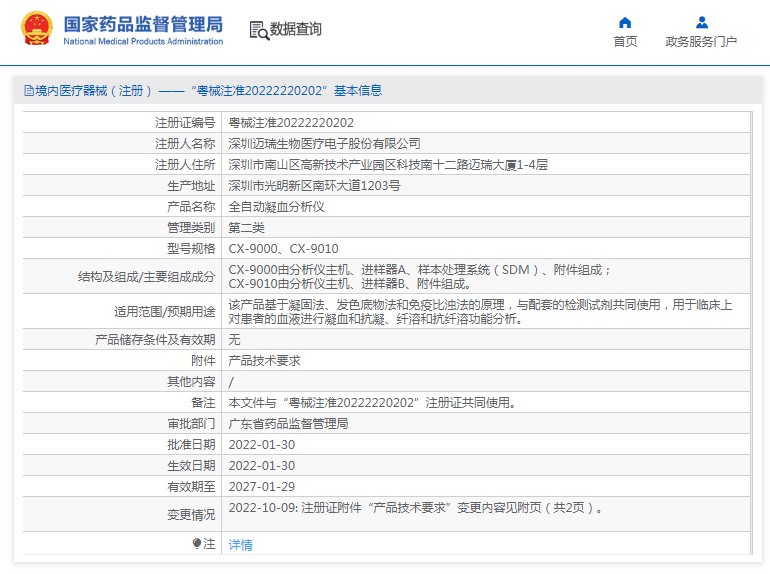
Task: Click the approval department 广东省药品监督管理局 cell
Action: [x=288, y=423]
